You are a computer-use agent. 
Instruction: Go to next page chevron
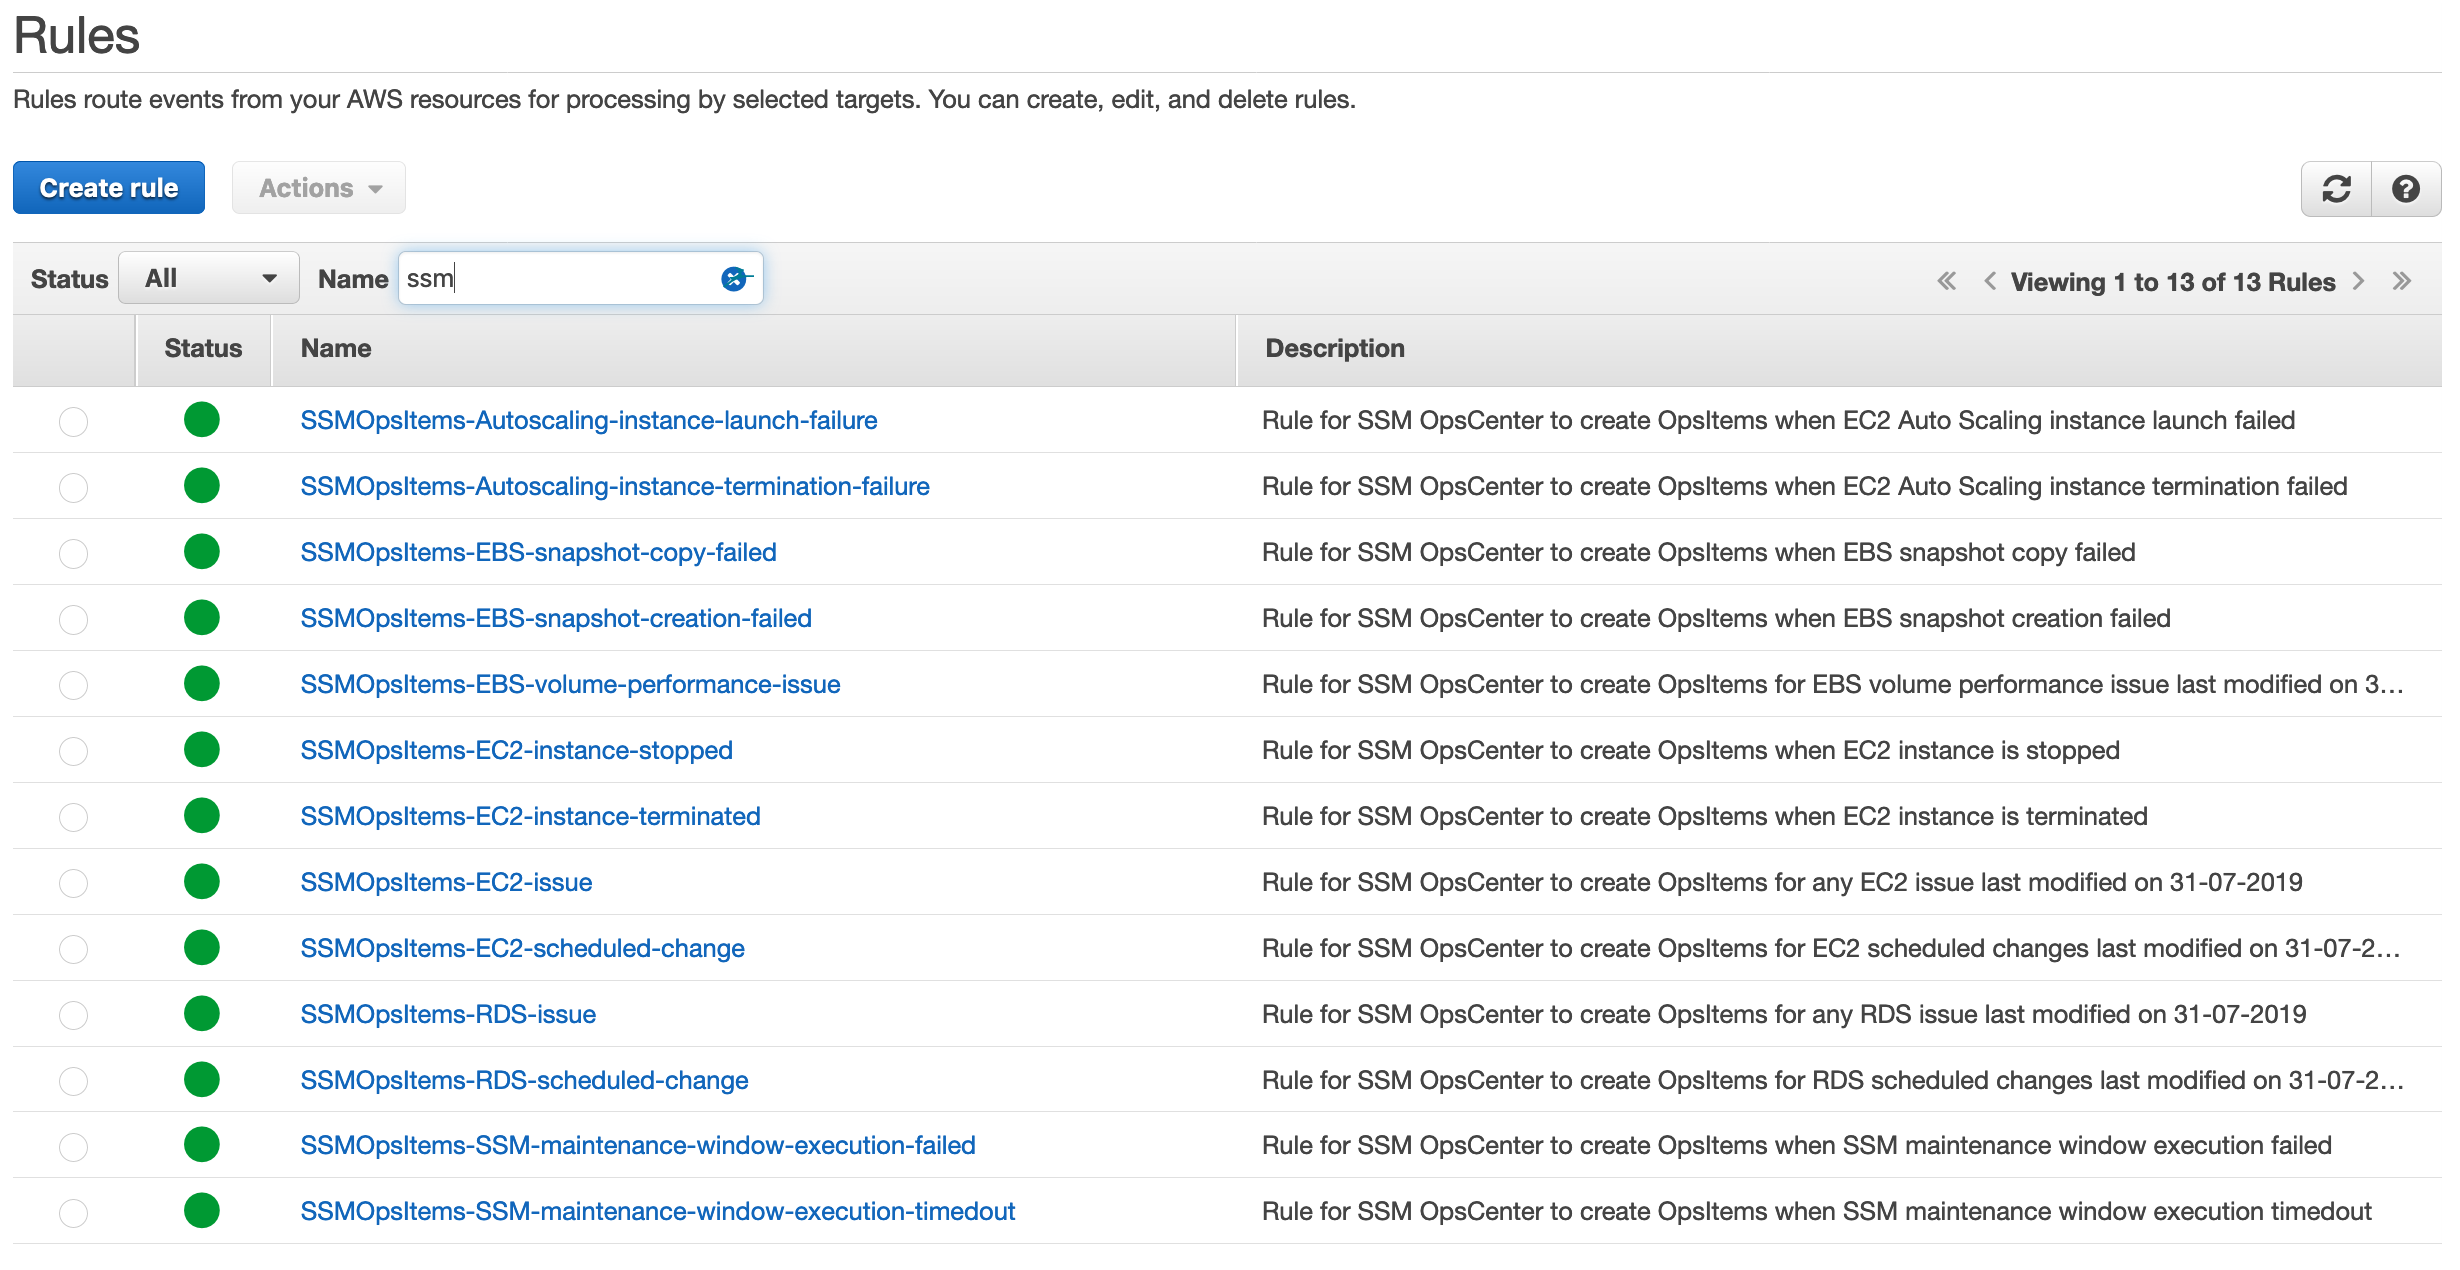coord(2359,281)
